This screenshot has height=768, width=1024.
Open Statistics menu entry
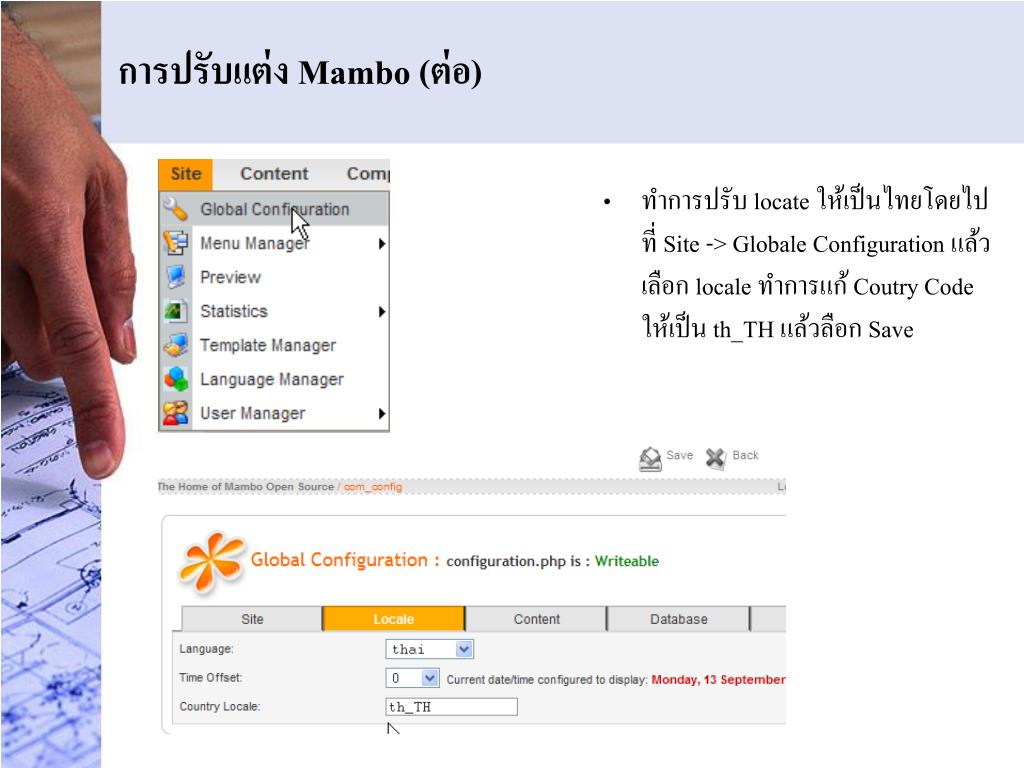point(274,311)
